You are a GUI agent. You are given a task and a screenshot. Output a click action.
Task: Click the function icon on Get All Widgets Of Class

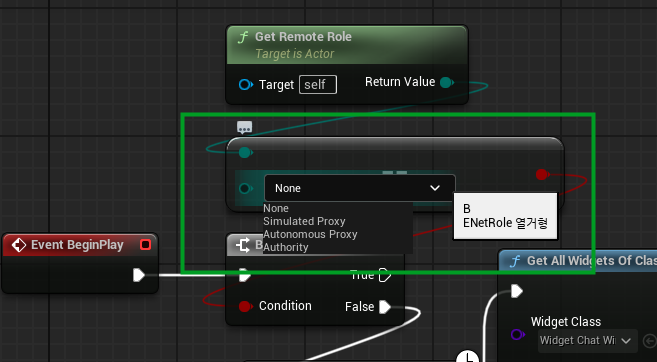(515, 261)
